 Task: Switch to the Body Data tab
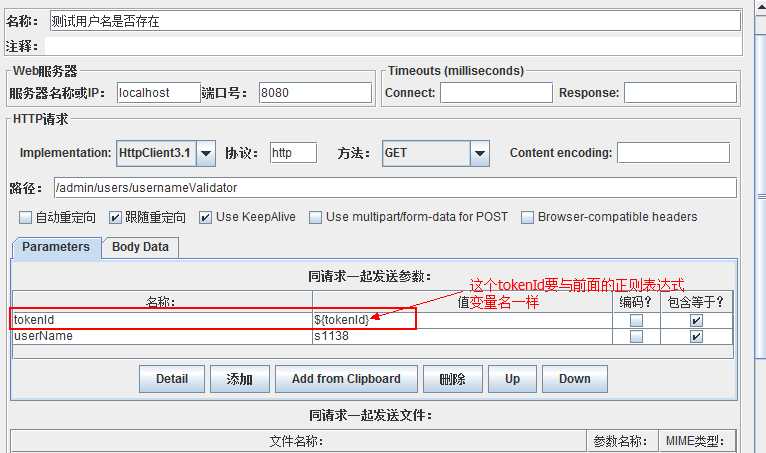[140, 247]
